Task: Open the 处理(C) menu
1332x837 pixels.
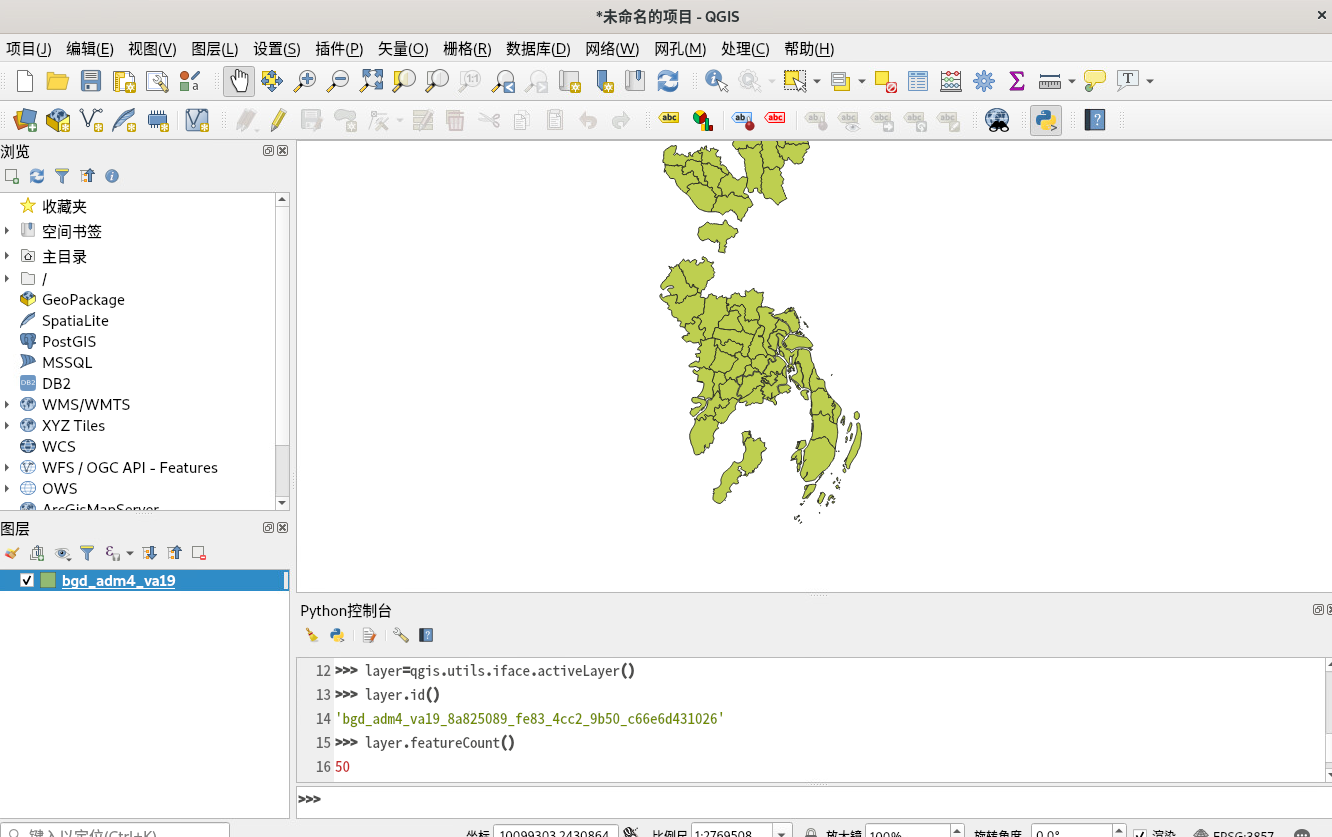Action: tap(745, 49)
